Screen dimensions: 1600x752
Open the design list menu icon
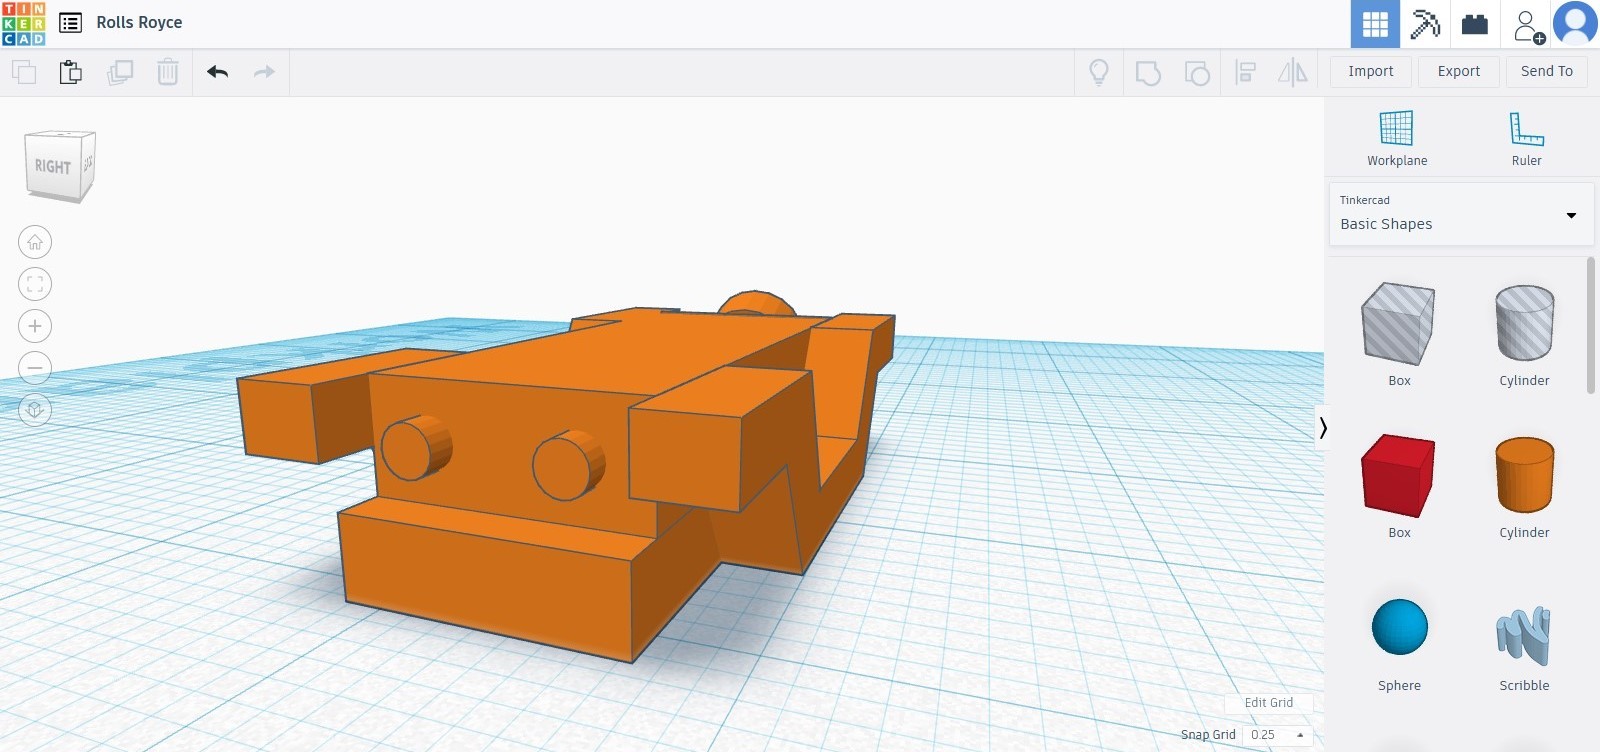70,22
